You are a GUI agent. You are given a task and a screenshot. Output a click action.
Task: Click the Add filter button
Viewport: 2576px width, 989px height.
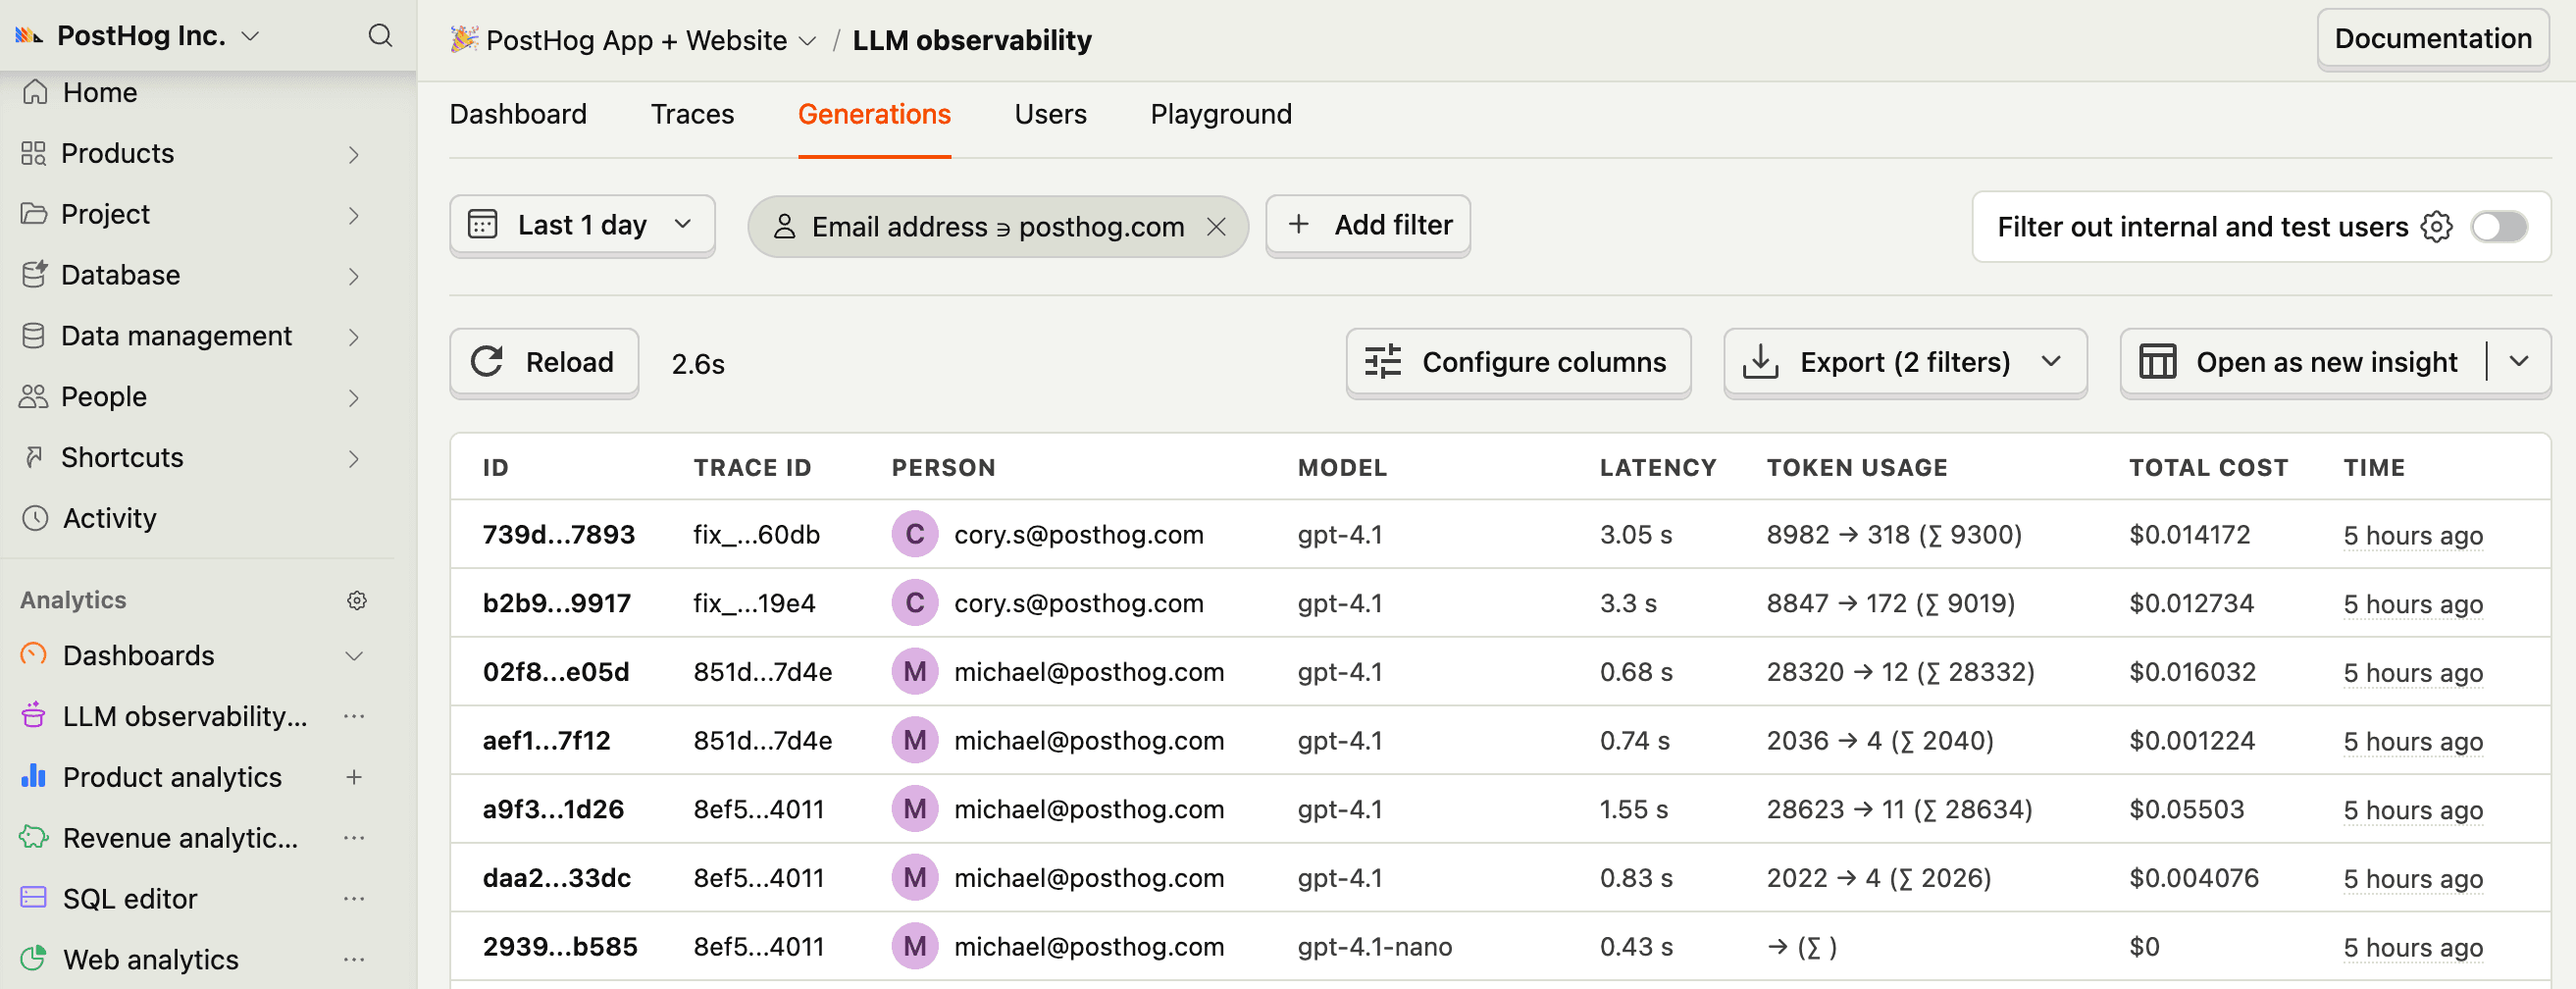[x=1368, y=225]
